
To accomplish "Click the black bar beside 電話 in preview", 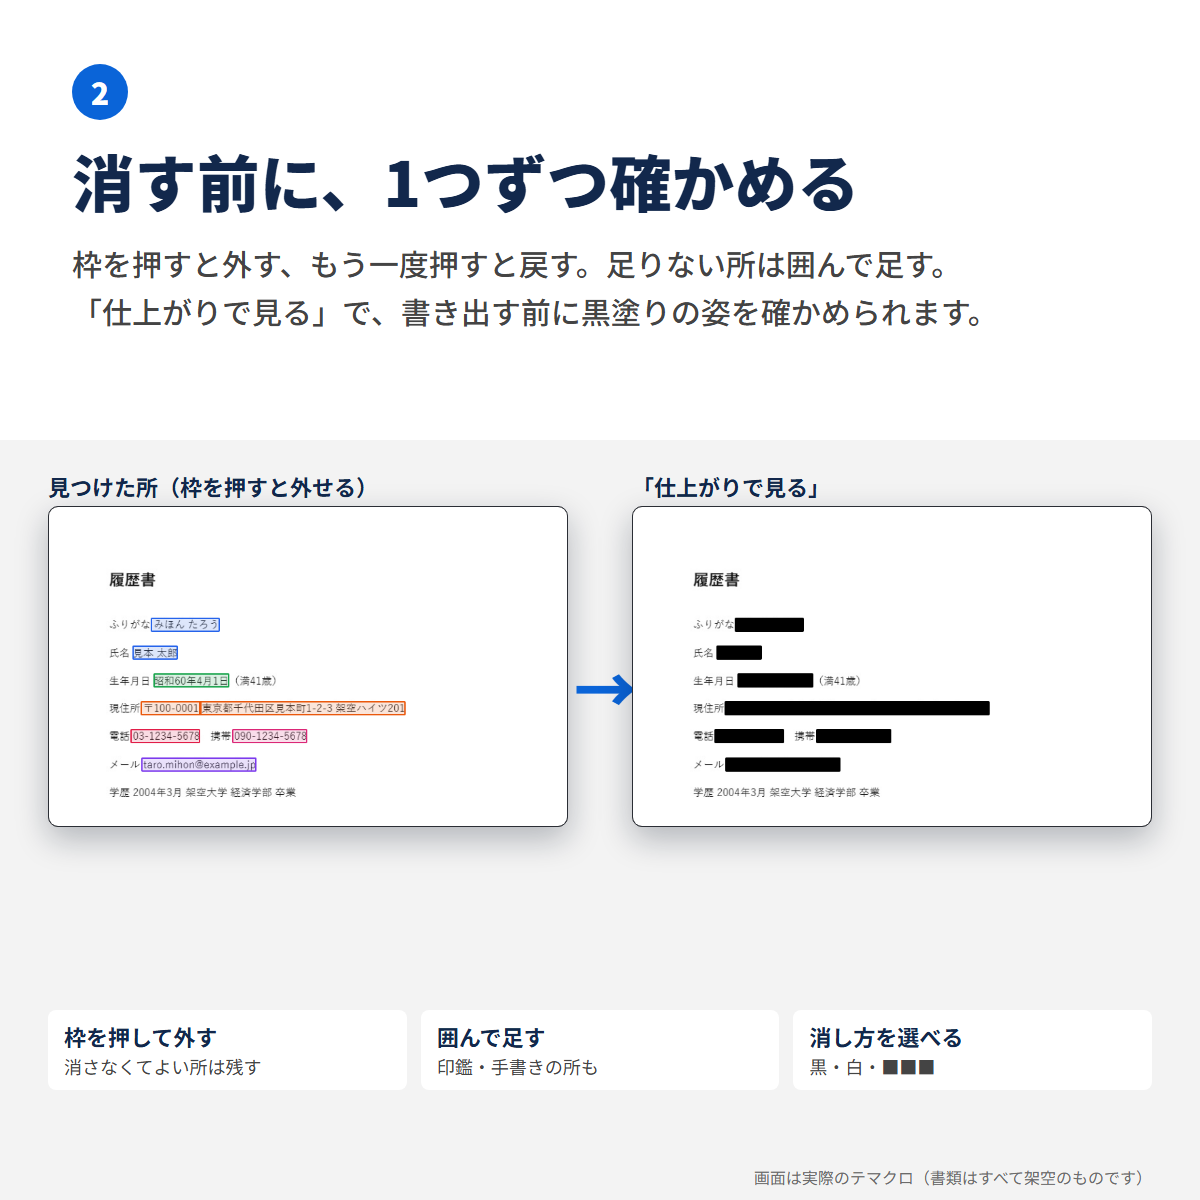I will click(x=749, y=736).
